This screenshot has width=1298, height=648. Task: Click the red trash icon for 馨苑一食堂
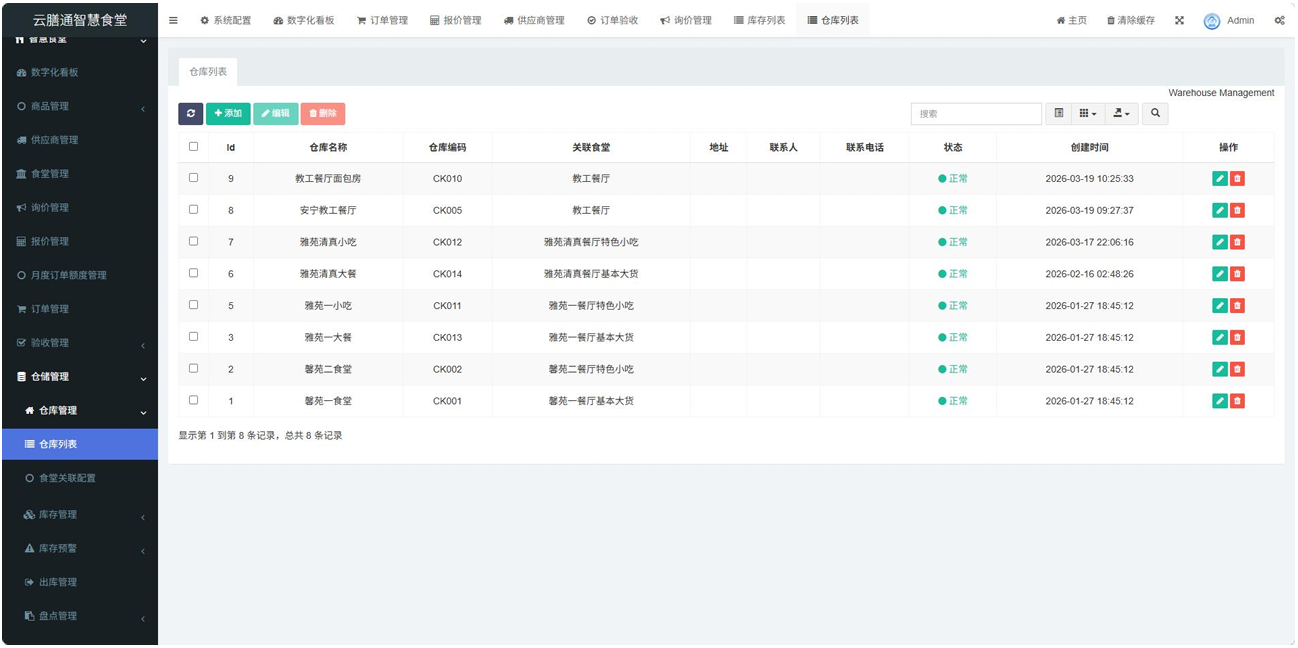click(1237, 401)
